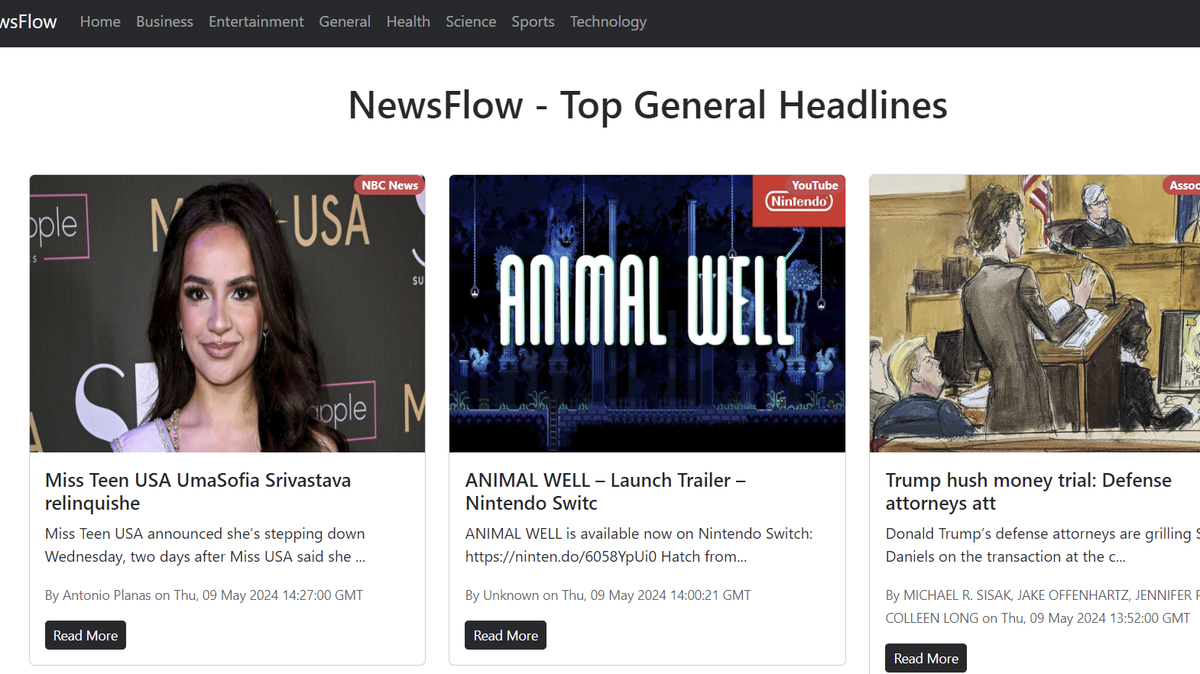Click the Miss Teen USA UmaSofia Srivastava headline

pyautogui.click(x=198, y=492)
